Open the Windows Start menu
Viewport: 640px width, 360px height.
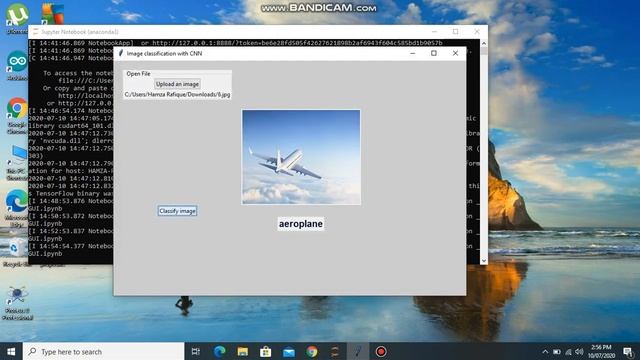tap(11, 351)
